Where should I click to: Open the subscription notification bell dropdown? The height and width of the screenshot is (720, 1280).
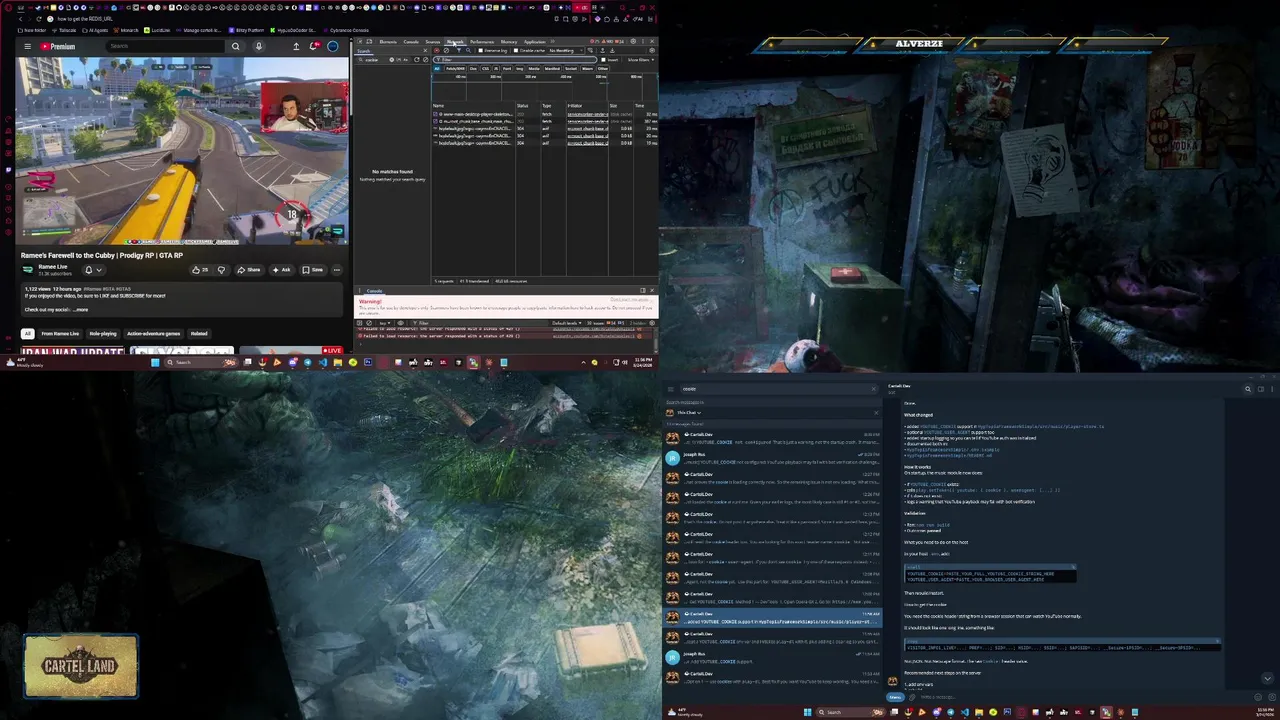click(92, 269)
